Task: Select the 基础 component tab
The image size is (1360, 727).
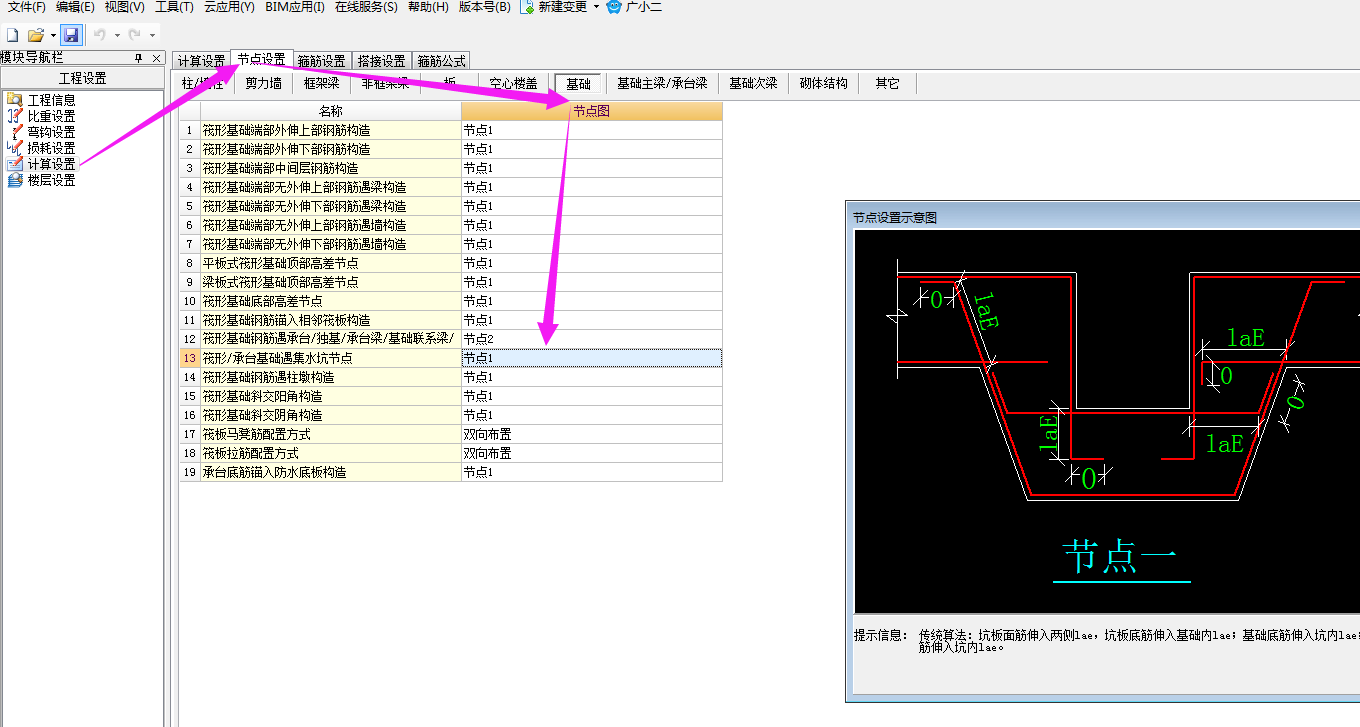Action: point(578,84)
